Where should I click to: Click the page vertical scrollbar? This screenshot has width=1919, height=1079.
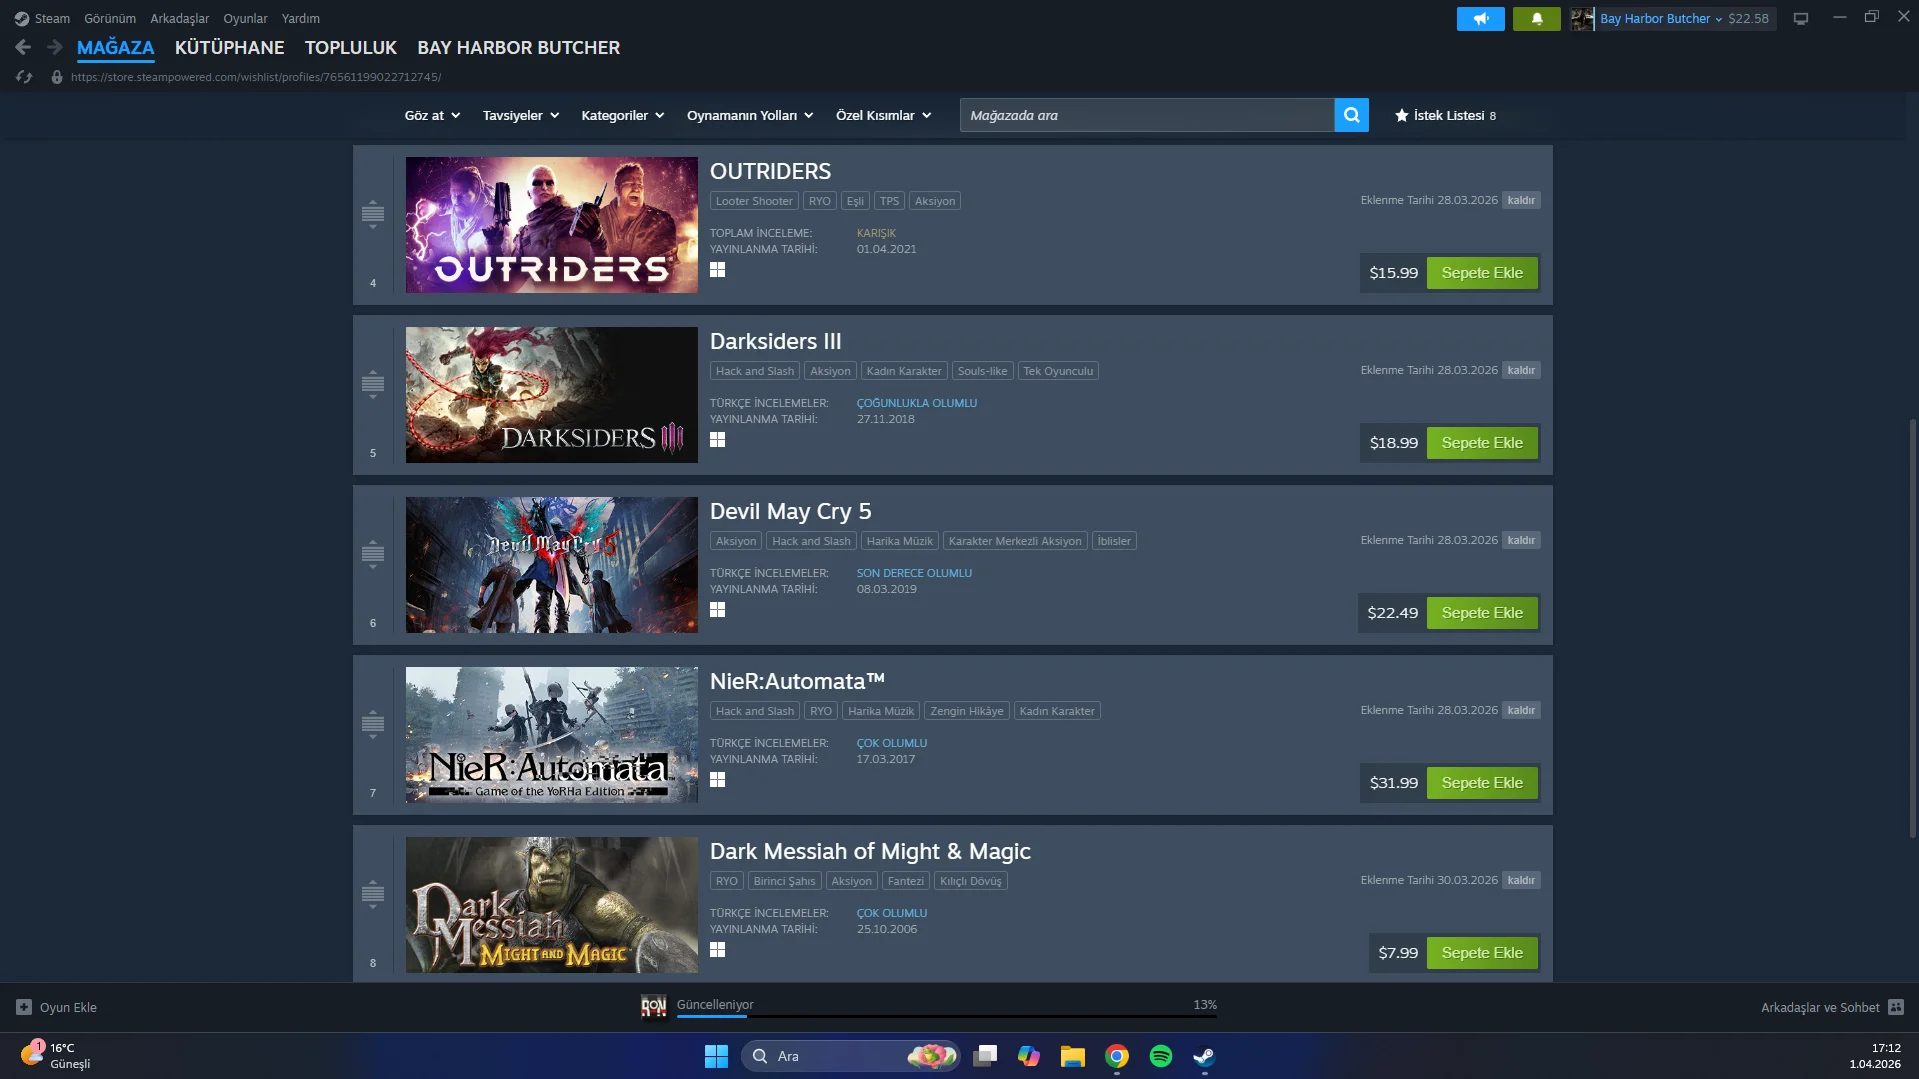pyautogui.click(x=1912, y=628)
